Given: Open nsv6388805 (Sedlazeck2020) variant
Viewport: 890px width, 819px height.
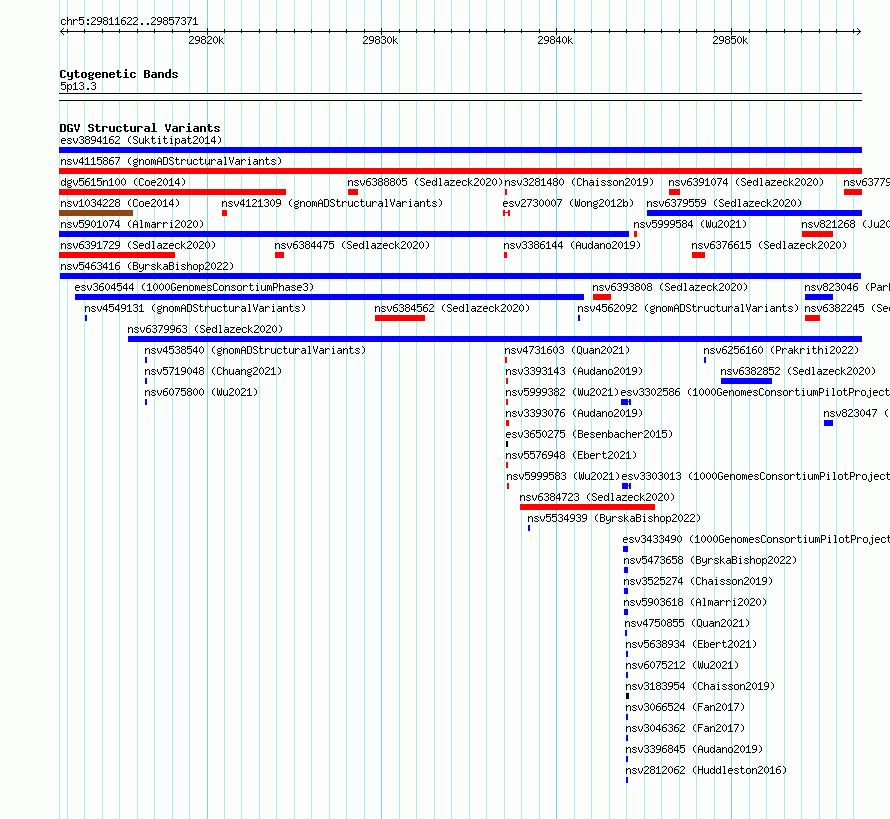Looking at the screenshot, I should (425, 182).
